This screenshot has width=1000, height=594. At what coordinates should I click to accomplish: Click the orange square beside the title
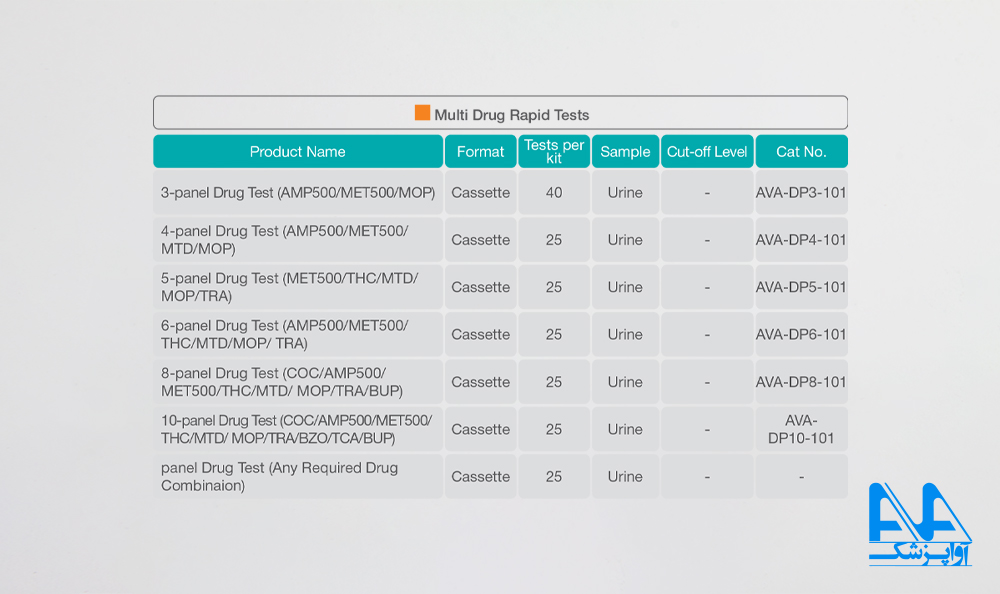pos(422,113)
